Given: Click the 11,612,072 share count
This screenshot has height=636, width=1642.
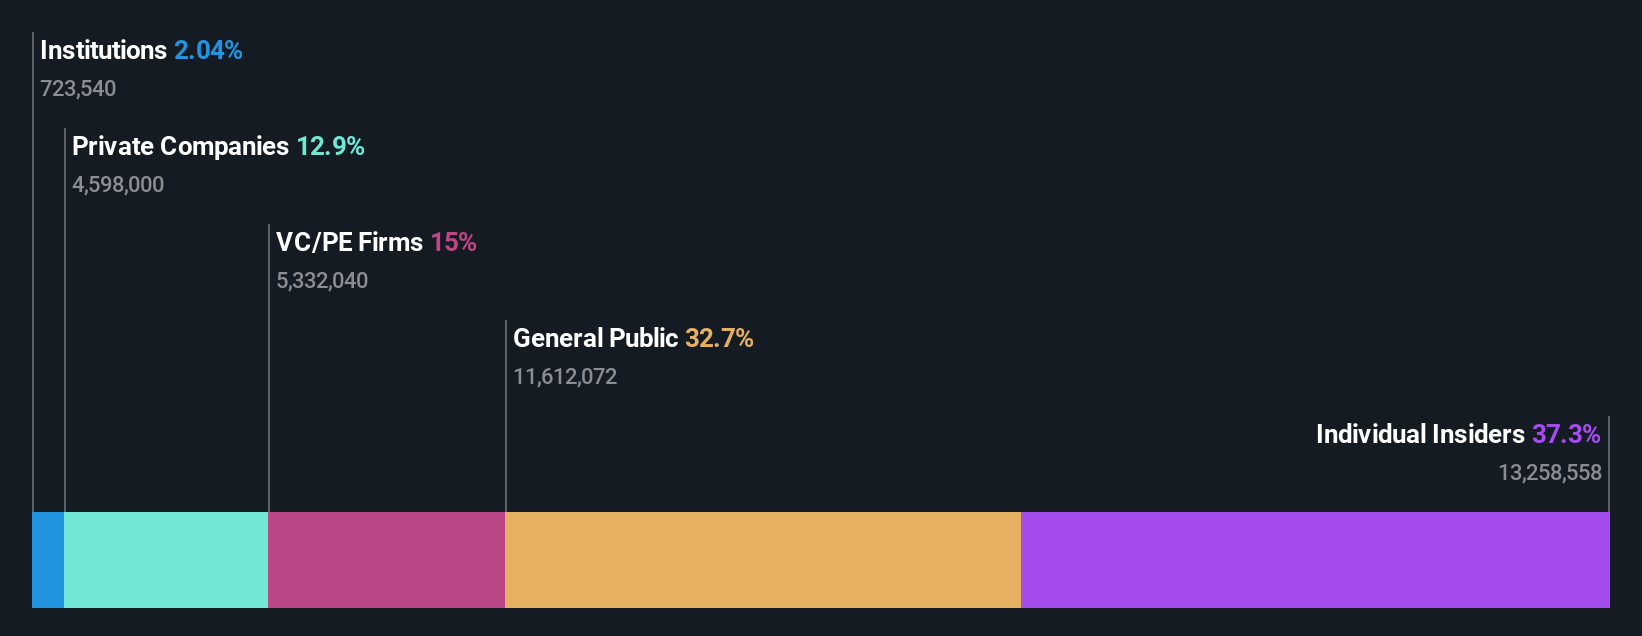Looking at the screenshot, I should [565, 377].
